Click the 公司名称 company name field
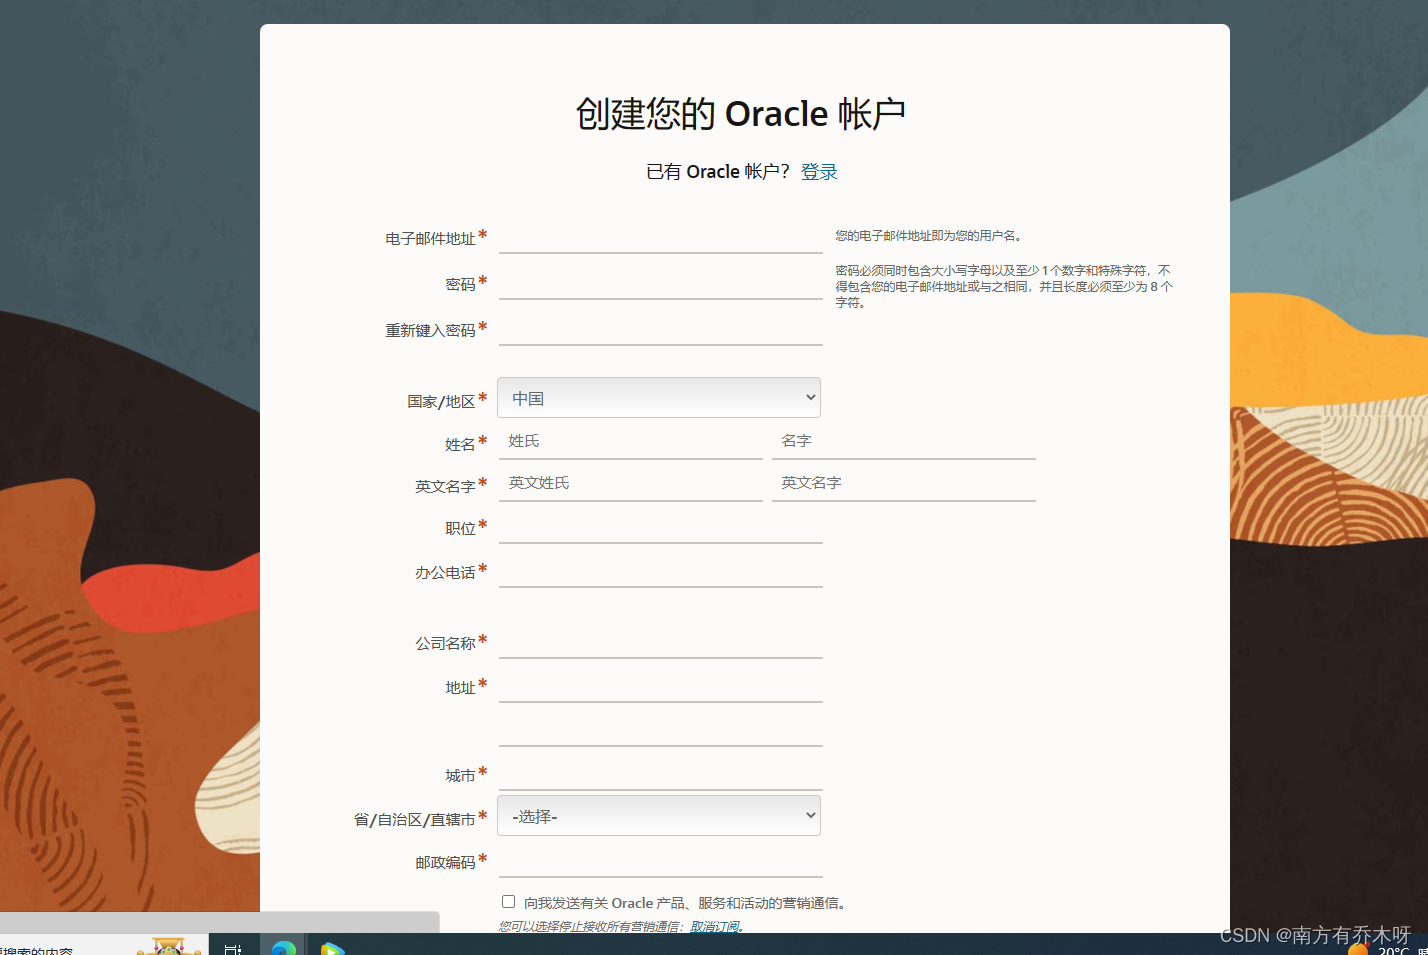 [660, 643]
